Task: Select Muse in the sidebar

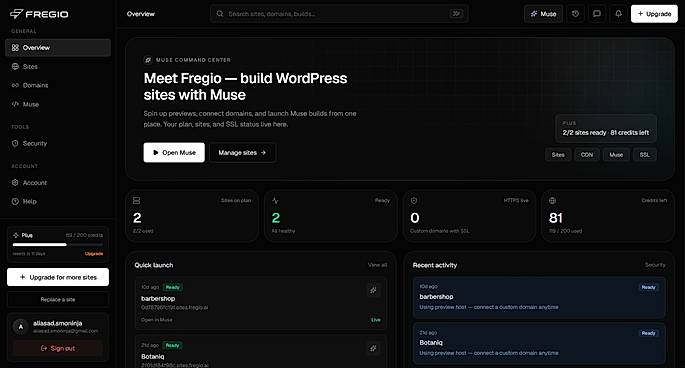Action: 58,104
